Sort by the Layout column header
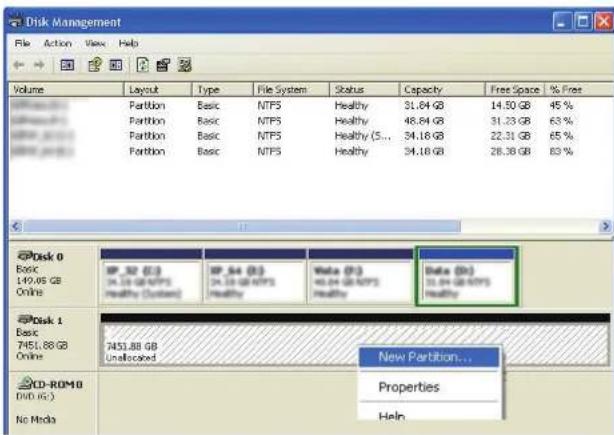Screen dimensions: 614x435 point(158,90)
